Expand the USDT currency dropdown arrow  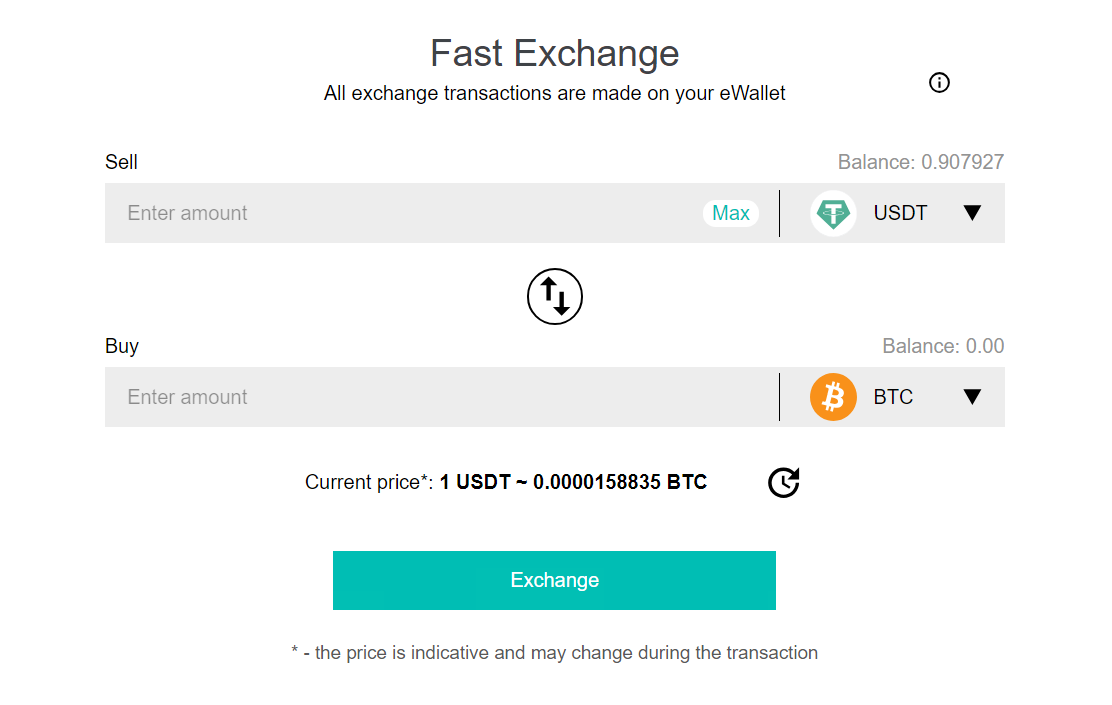(x=972, y=213)
